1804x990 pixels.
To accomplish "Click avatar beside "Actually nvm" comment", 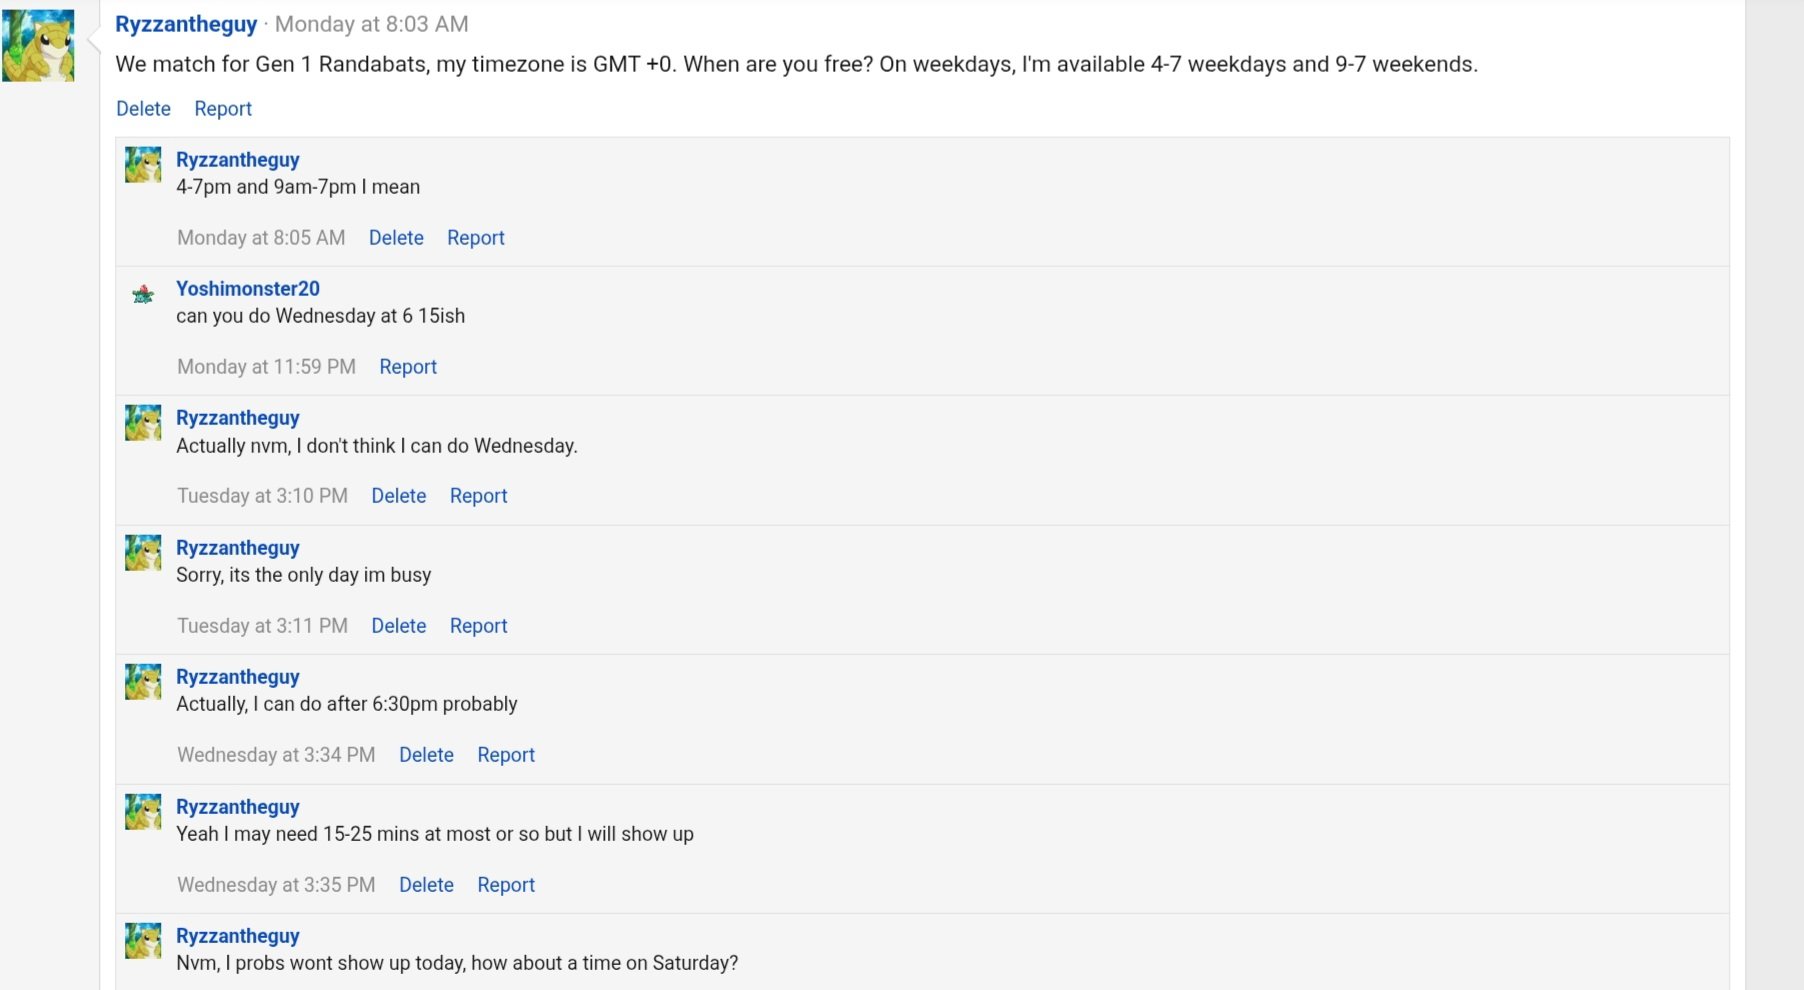I will coord(143,423).
